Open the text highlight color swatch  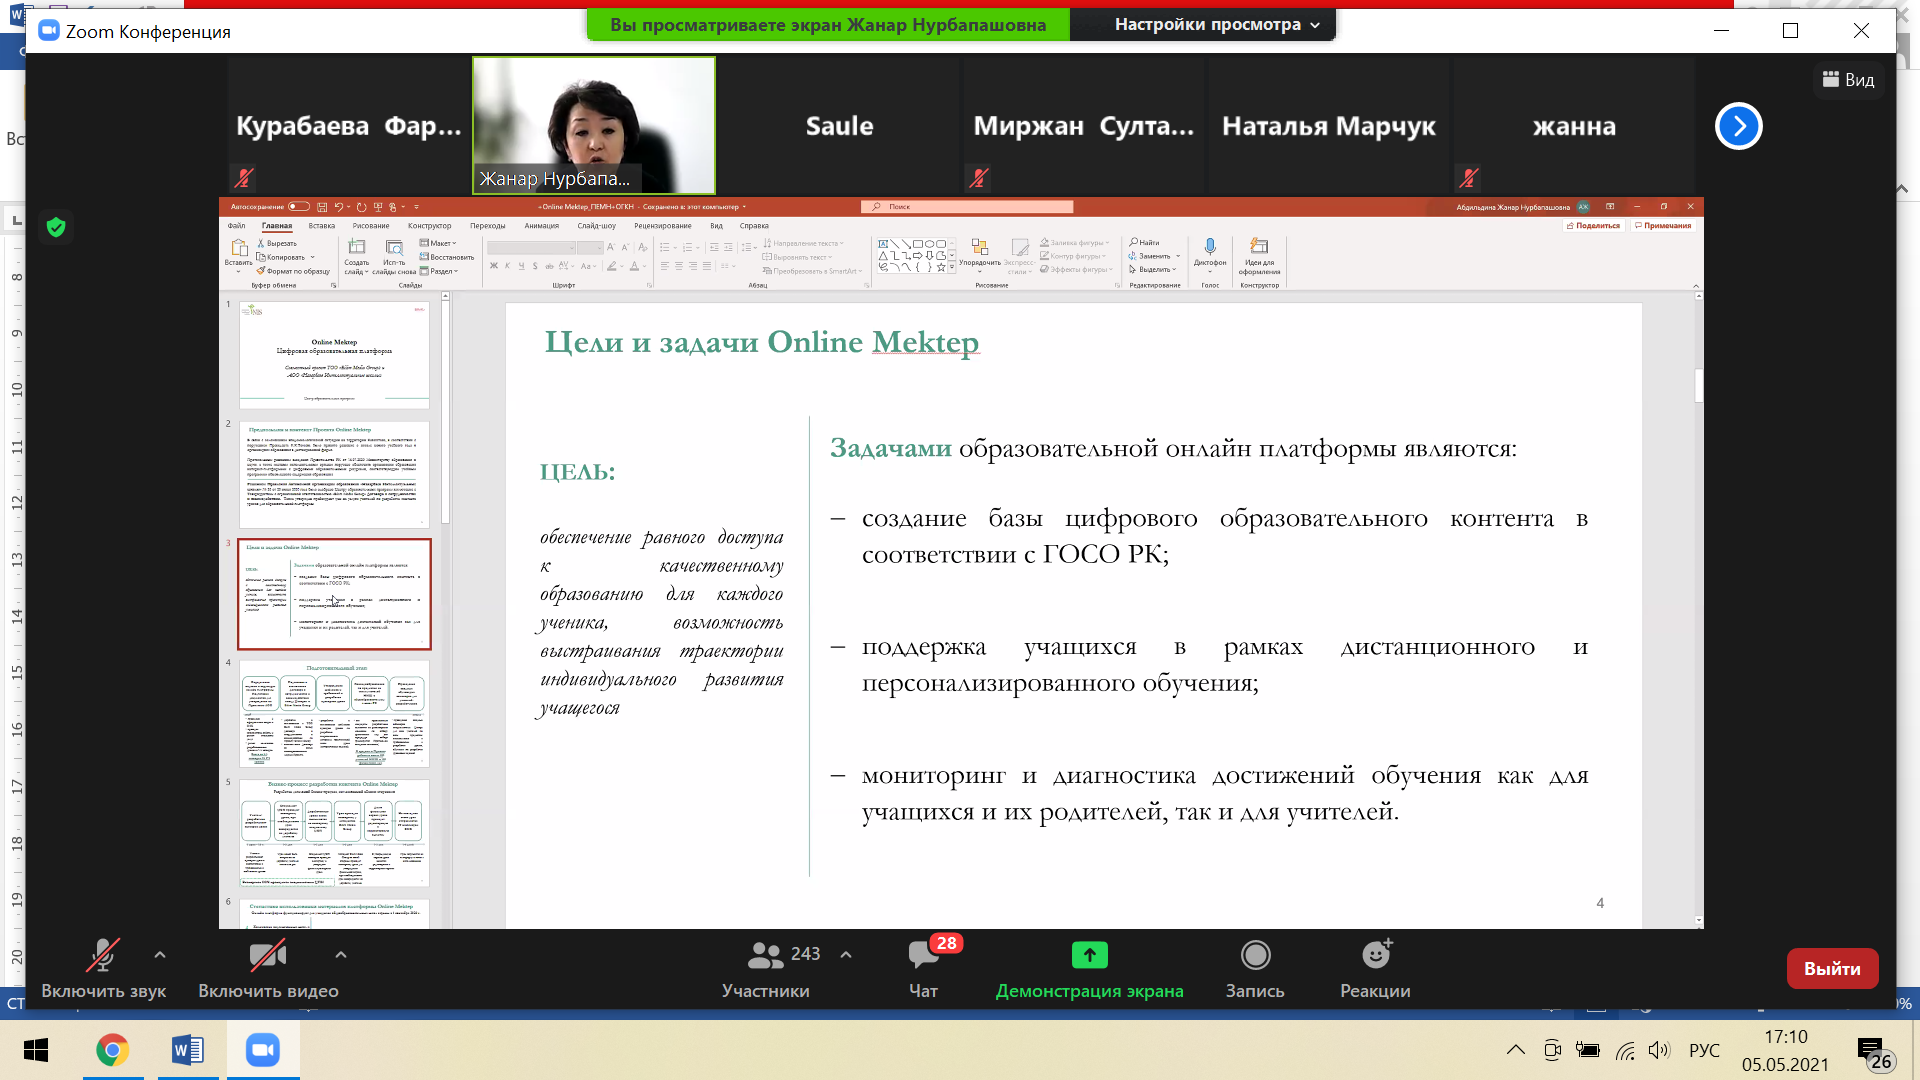click(x=611, y=266)
